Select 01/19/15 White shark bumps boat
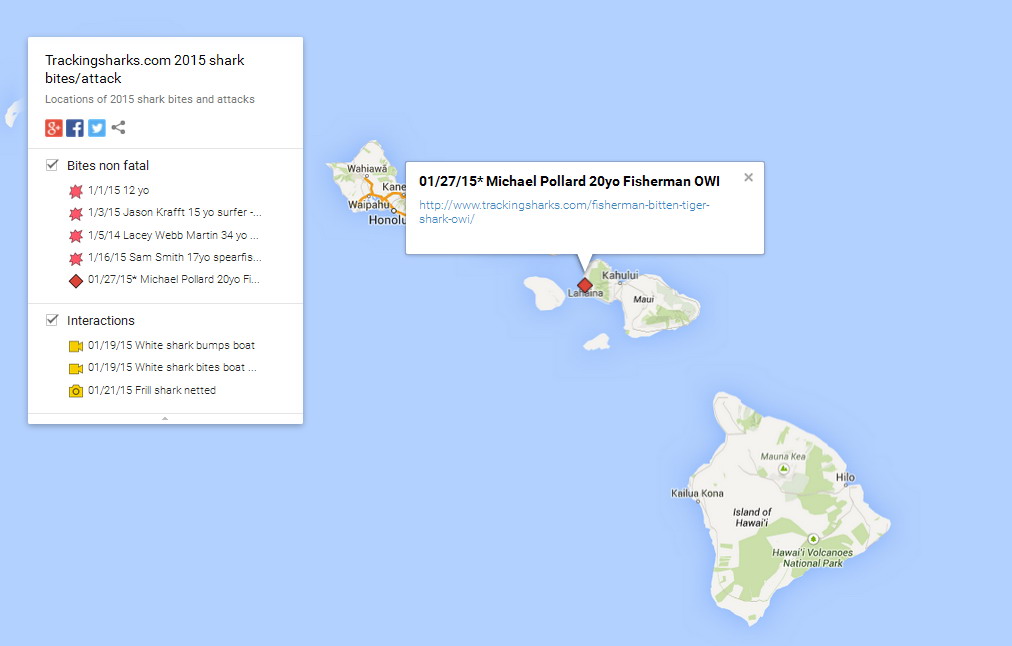This screenshot has width=1012, height=646. click(x=172, y=345)
